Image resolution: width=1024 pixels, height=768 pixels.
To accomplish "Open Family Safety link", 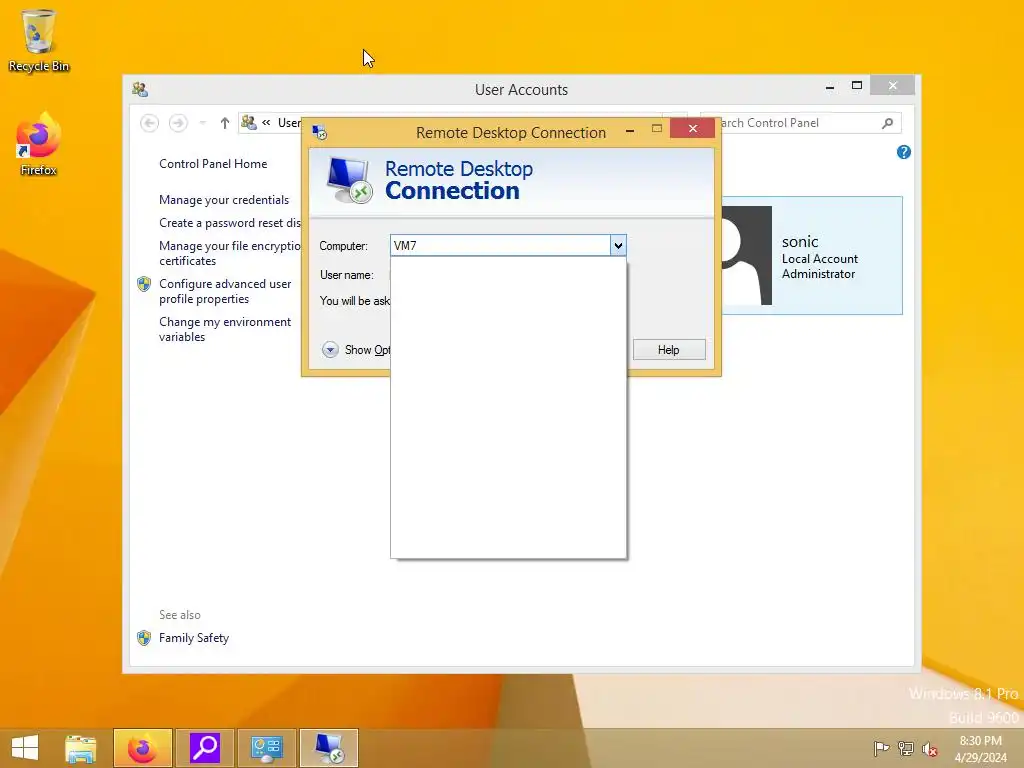I will point(193,638).
